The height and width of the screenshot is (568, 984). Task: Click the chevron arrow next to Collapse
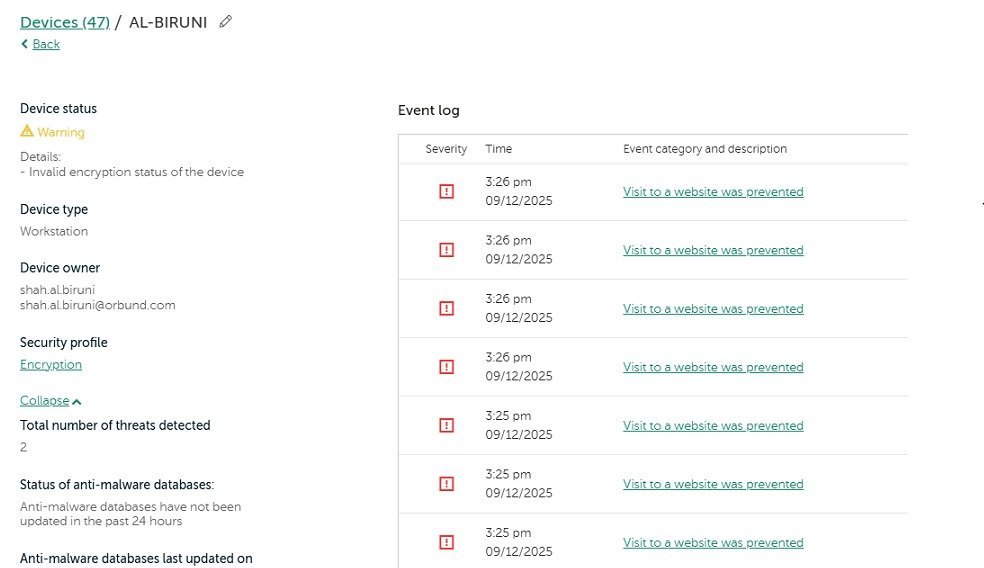pos(77,402)
